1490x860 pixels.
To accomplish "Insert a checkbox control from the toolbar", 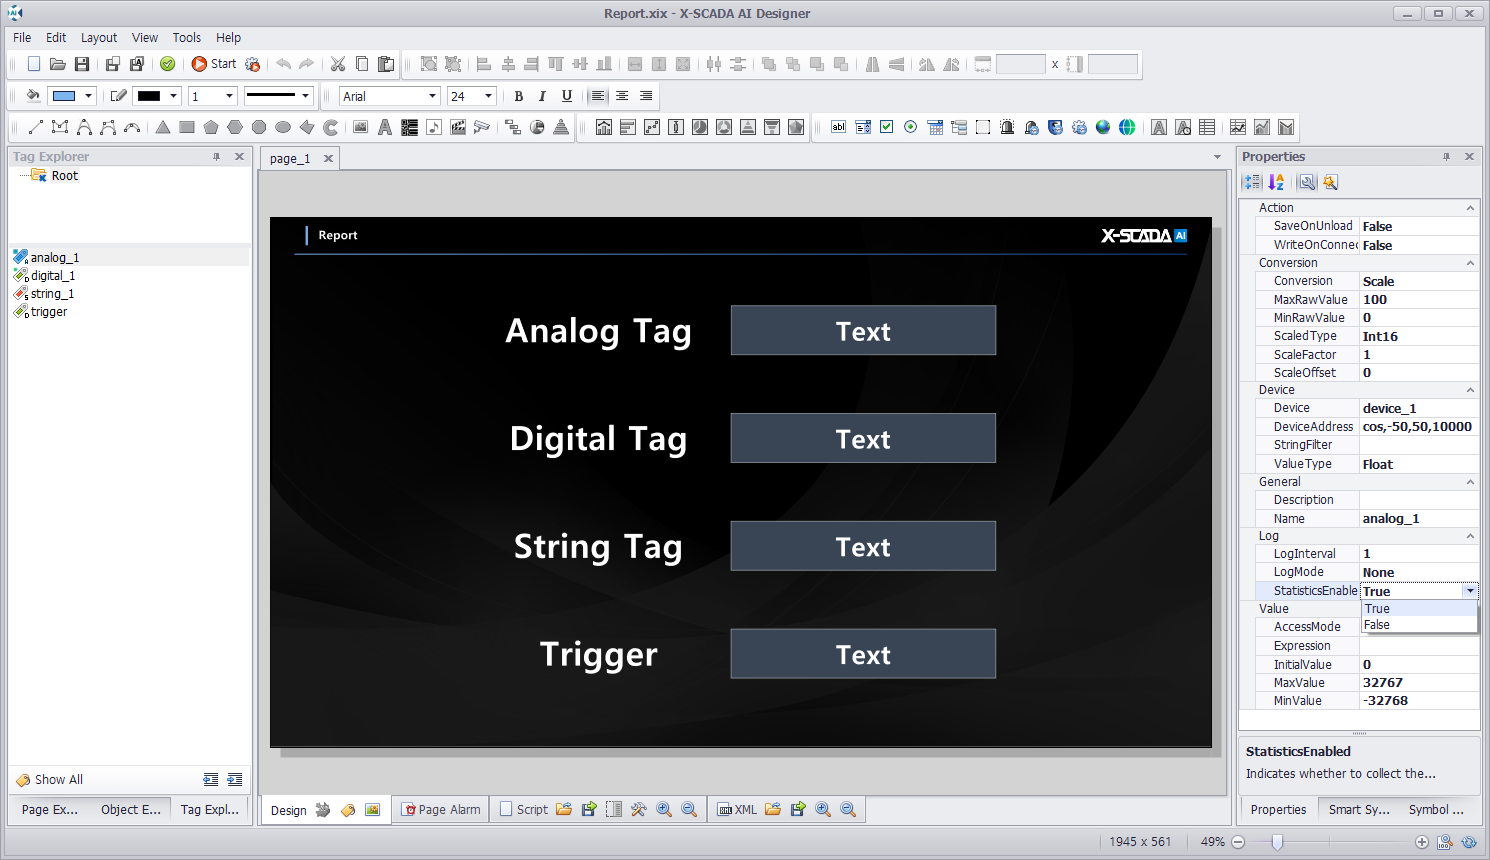I will click(887, 127).
